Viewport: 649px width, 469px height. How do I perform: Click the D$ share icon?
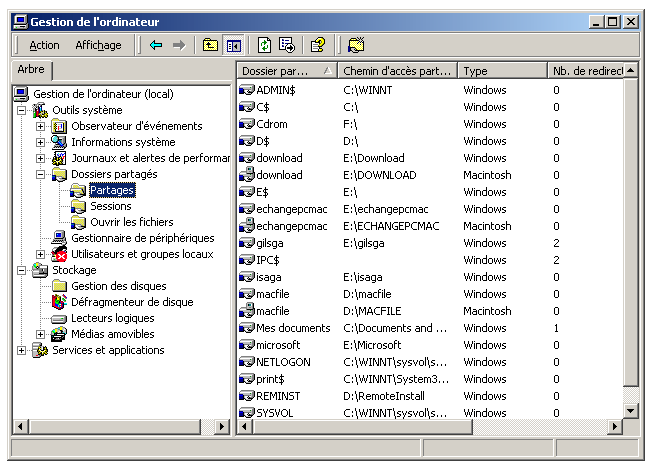click(x=247, y=141)
